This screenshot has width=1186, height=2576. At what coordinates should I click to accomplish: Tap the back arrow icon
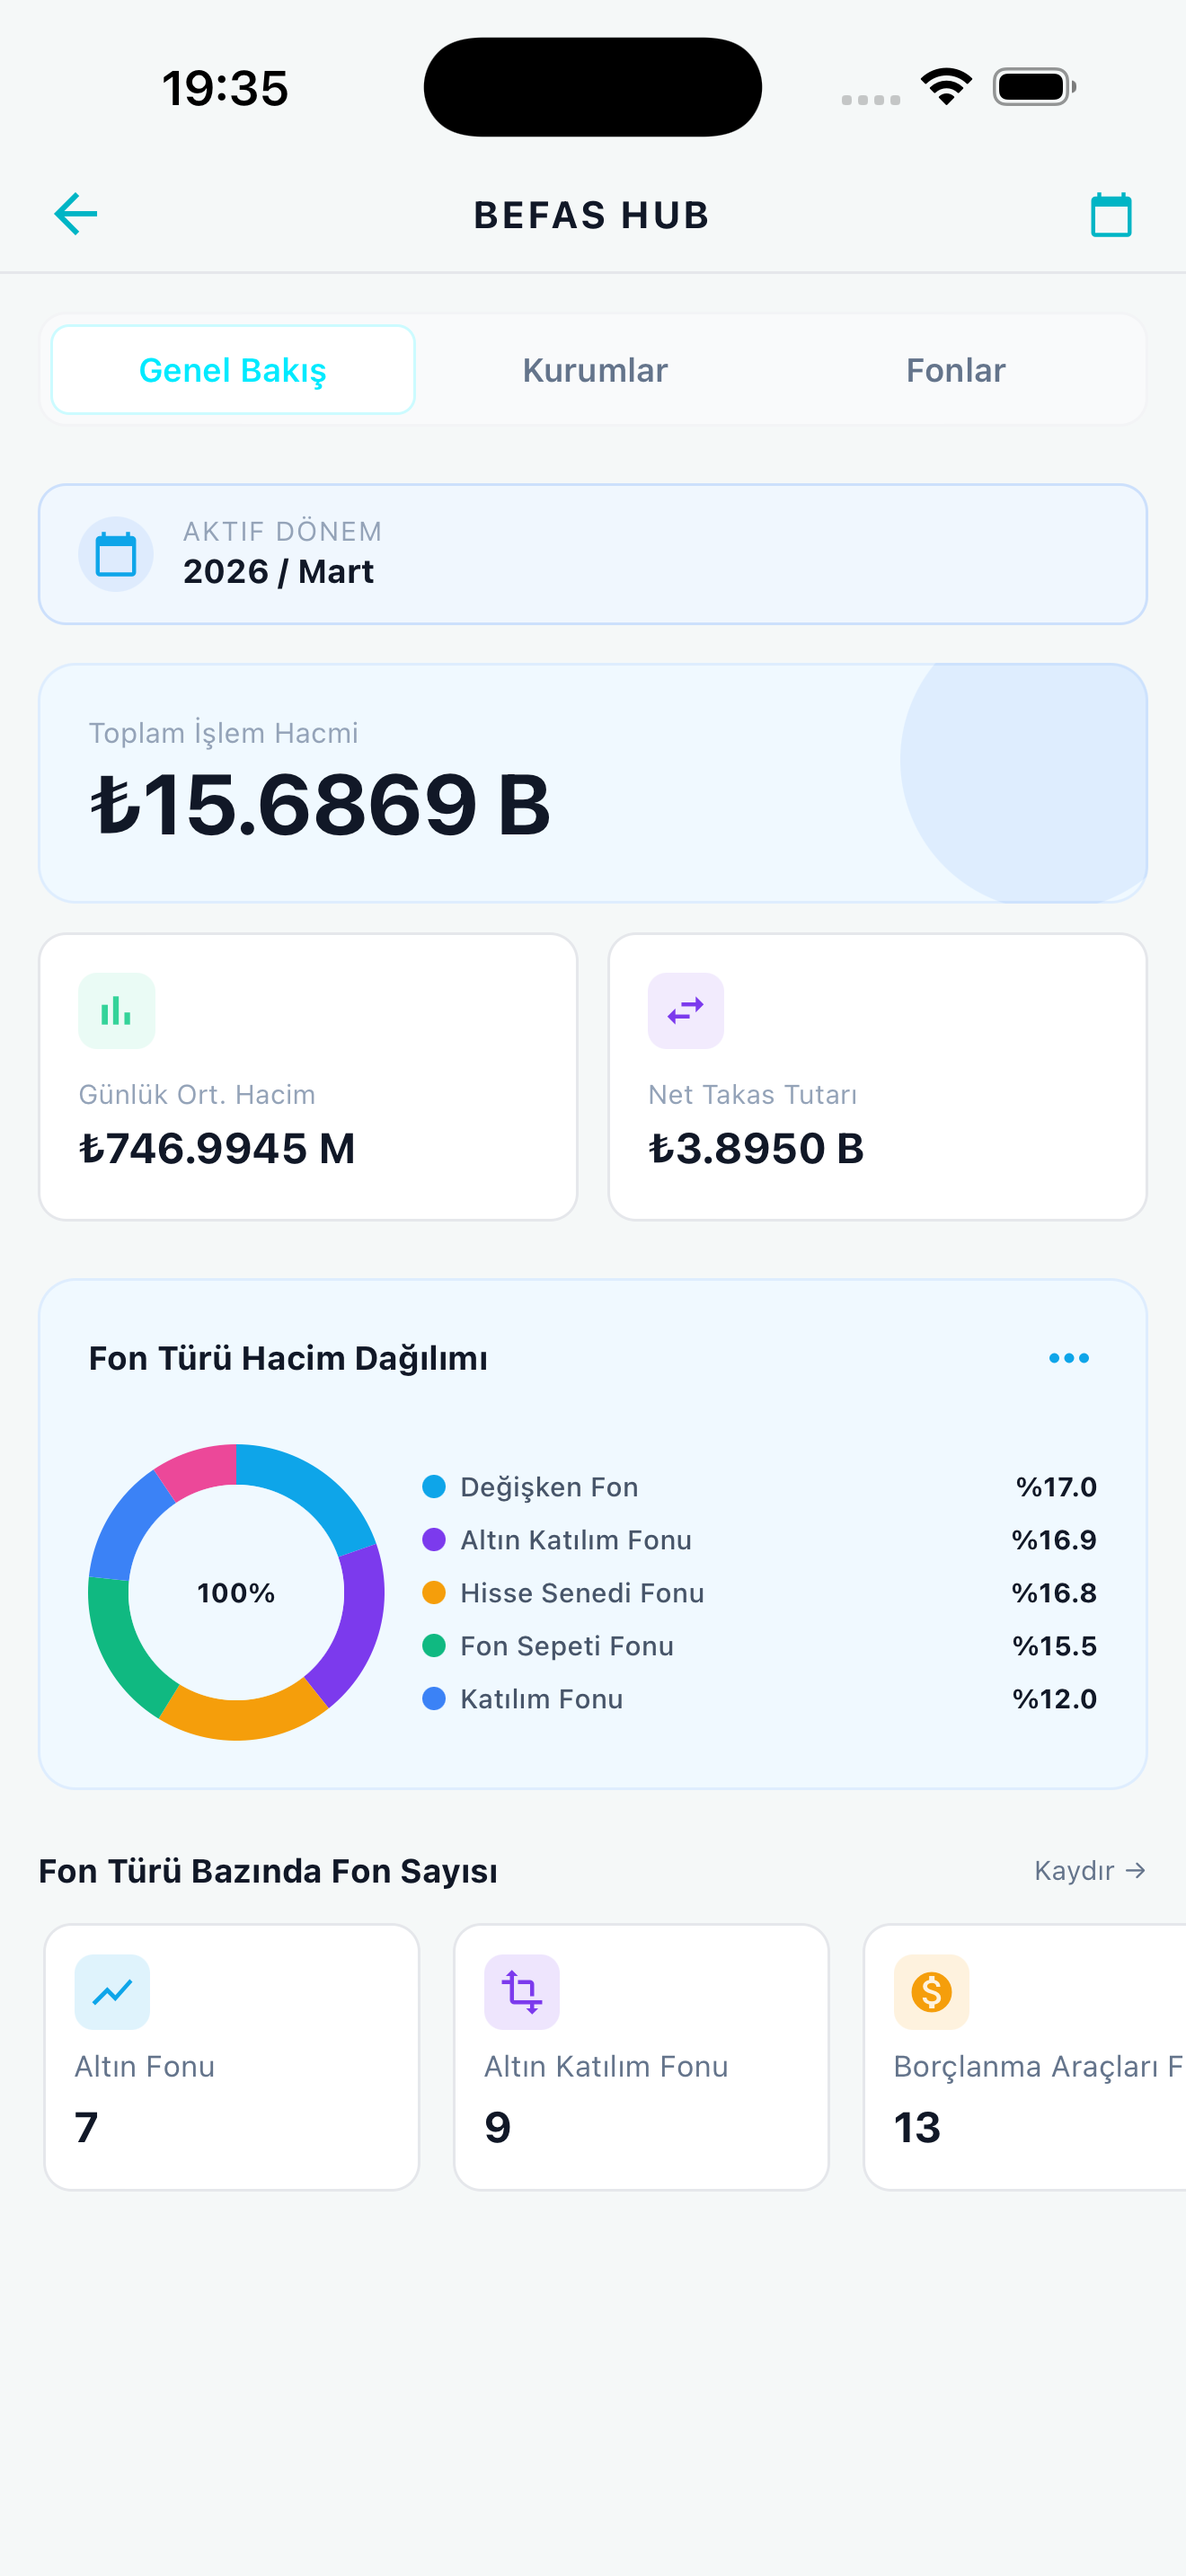click(x=76, y=214)
